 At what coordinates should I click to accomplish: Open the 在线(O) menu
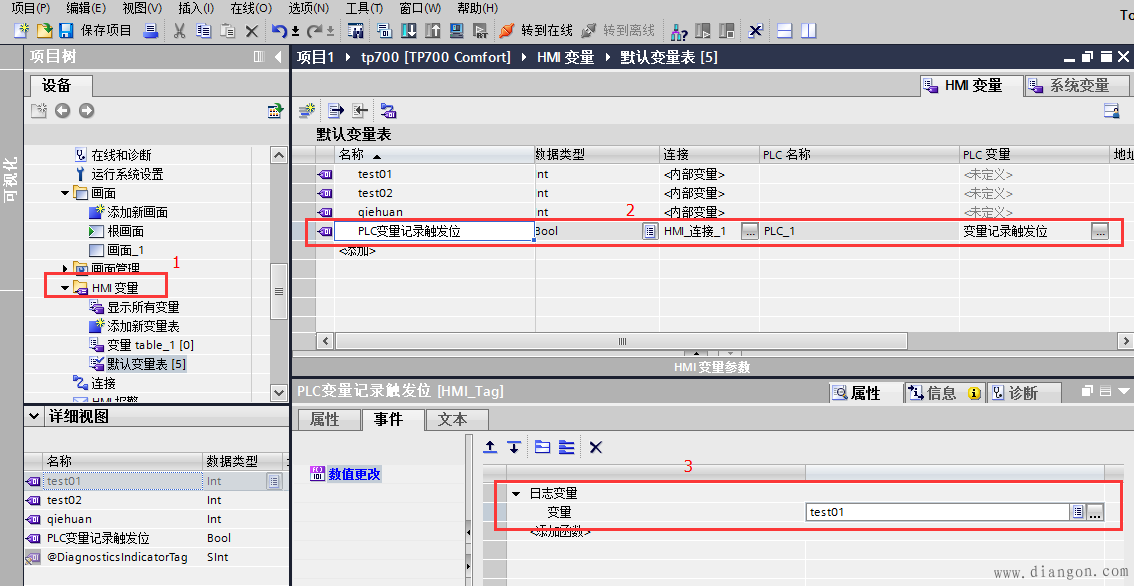(x=243, y=8)
